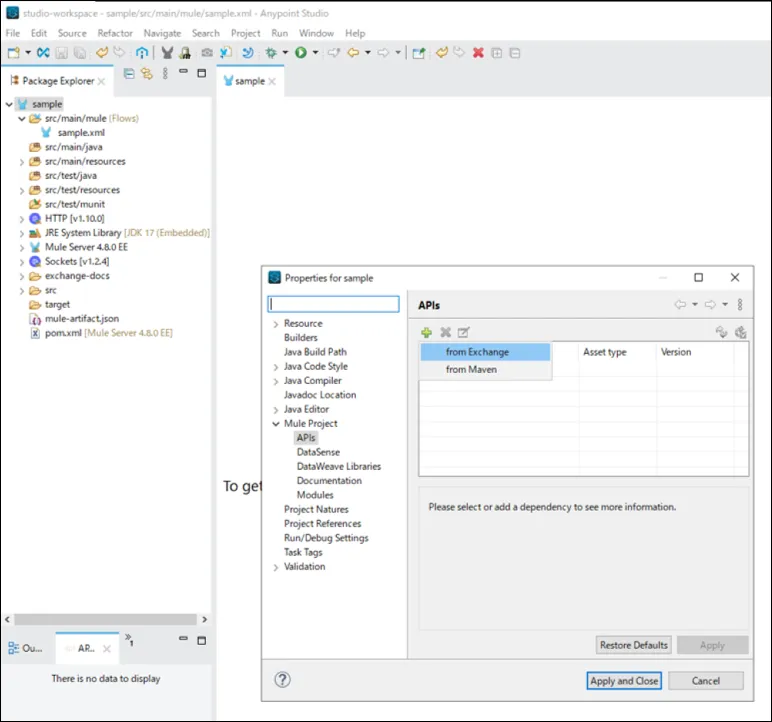
Task: Click Apply and Close button
Action: 624,681
